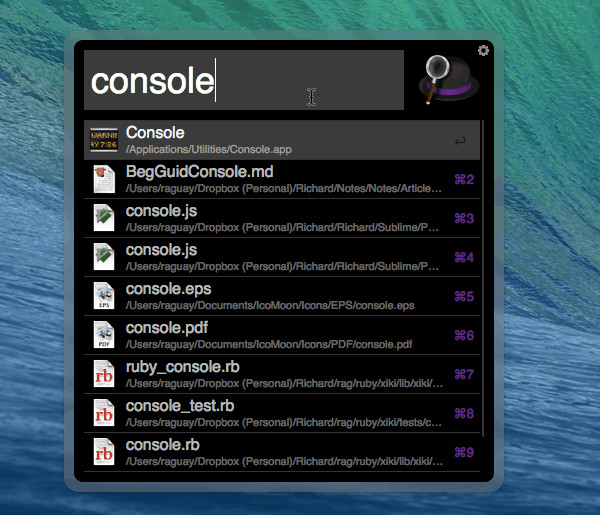Click inside the console search field
Viewport: 600px width, 515px height.
244,80
